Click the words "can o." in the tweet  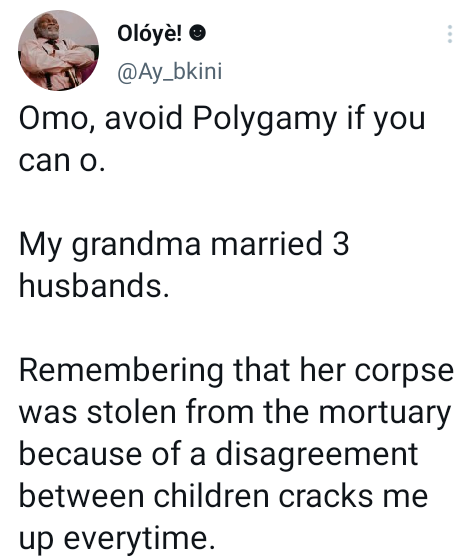coord(62,161)
